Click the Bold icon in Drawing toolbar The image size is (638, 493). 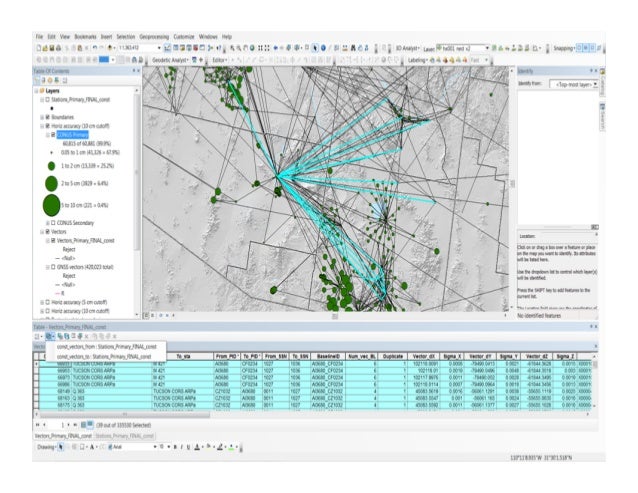175,447
